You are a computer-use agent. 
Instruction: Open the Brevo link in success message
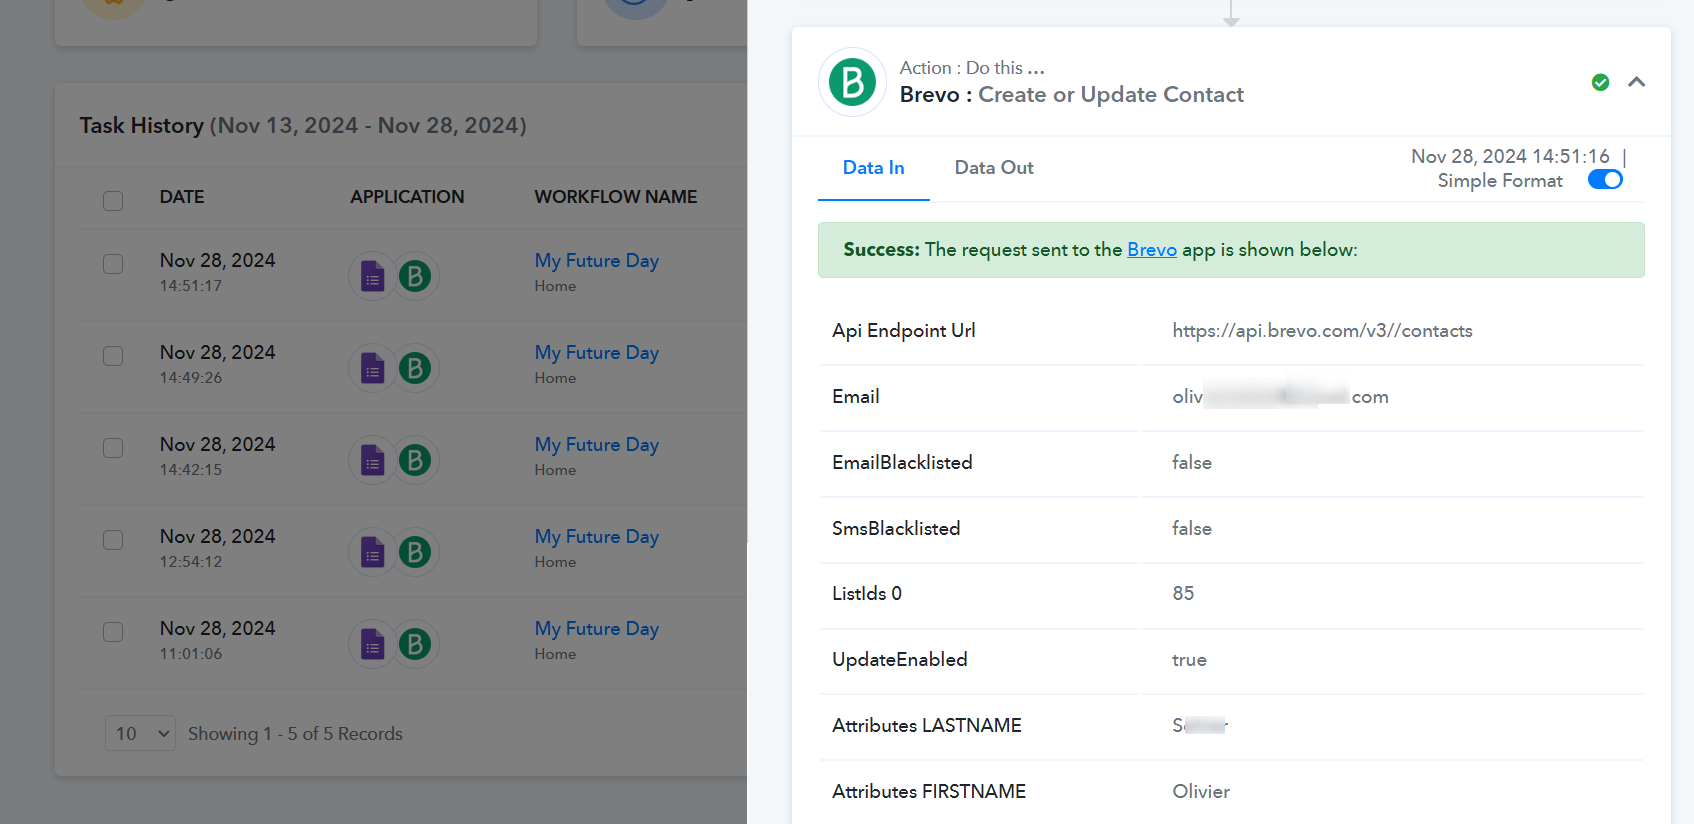[x=1152, y=250]
